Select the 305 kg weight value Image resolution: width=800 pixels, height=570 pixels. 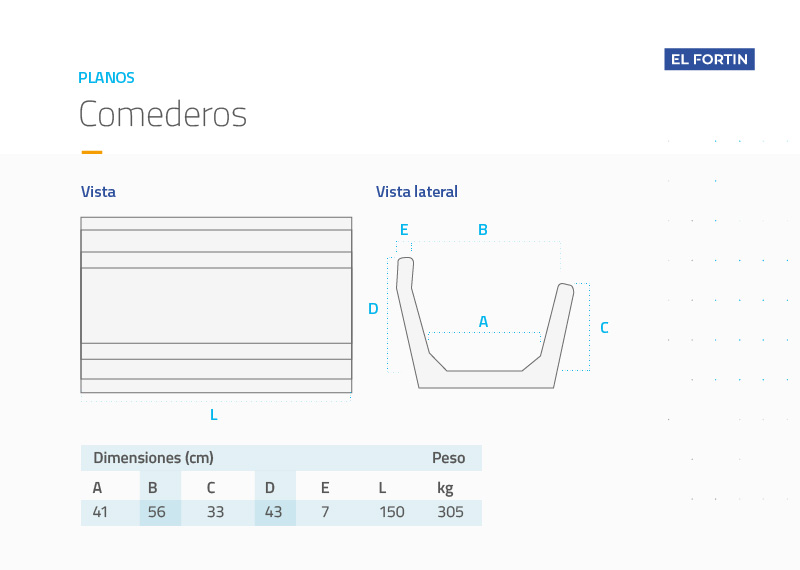(451, 512)
